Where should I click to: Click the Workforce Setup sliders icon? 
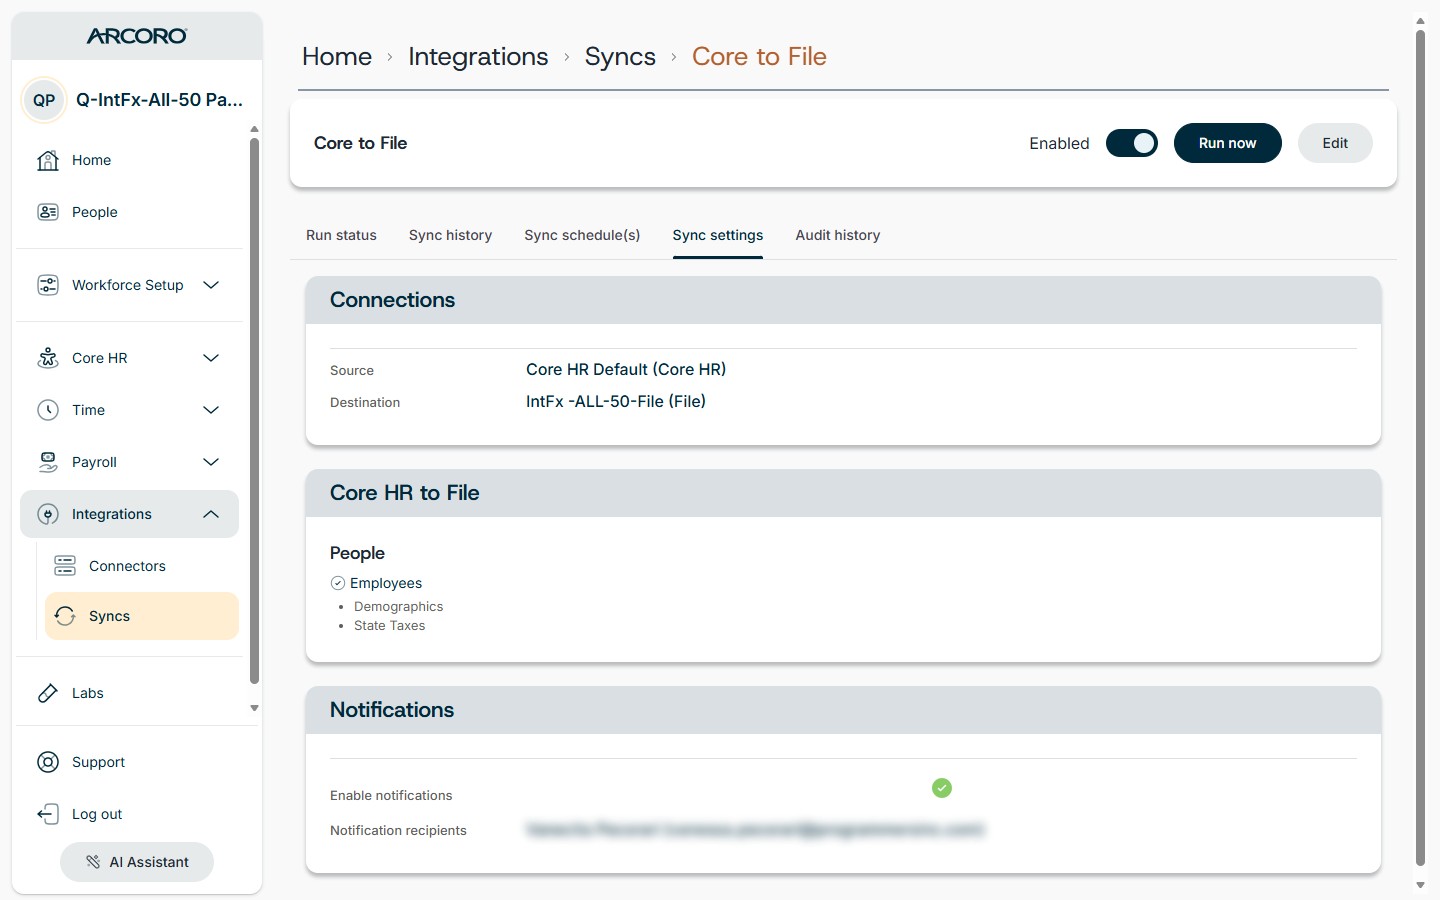pyautogui.click(x=48, y=285)
